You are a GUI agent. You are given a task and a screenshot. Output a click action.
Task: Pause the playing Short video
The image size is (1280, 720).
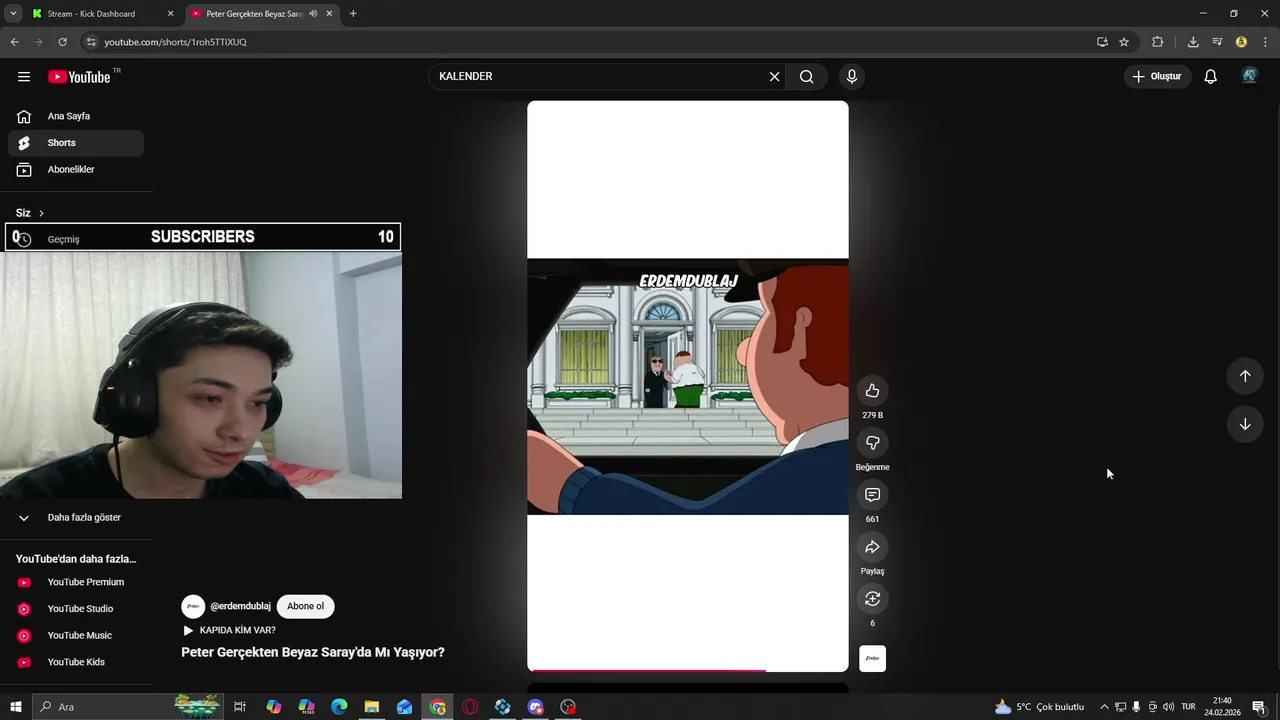(x=688, y=386)
